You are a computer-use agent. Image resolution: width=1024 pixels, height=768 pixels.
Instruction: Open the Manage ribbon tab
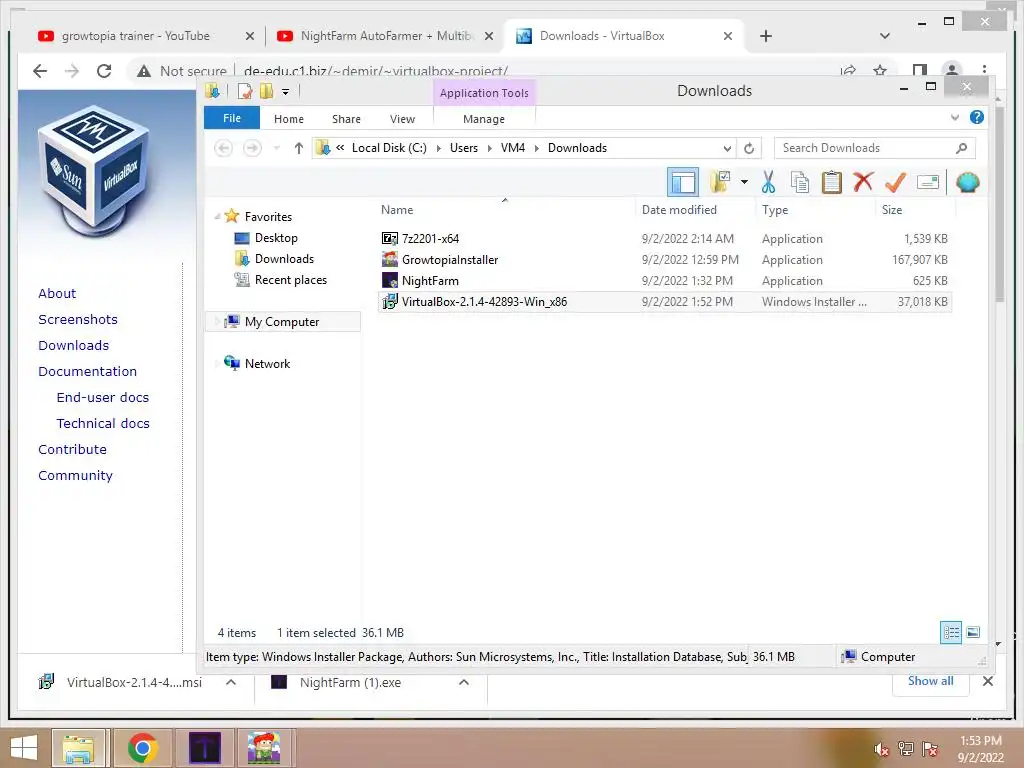484,119
